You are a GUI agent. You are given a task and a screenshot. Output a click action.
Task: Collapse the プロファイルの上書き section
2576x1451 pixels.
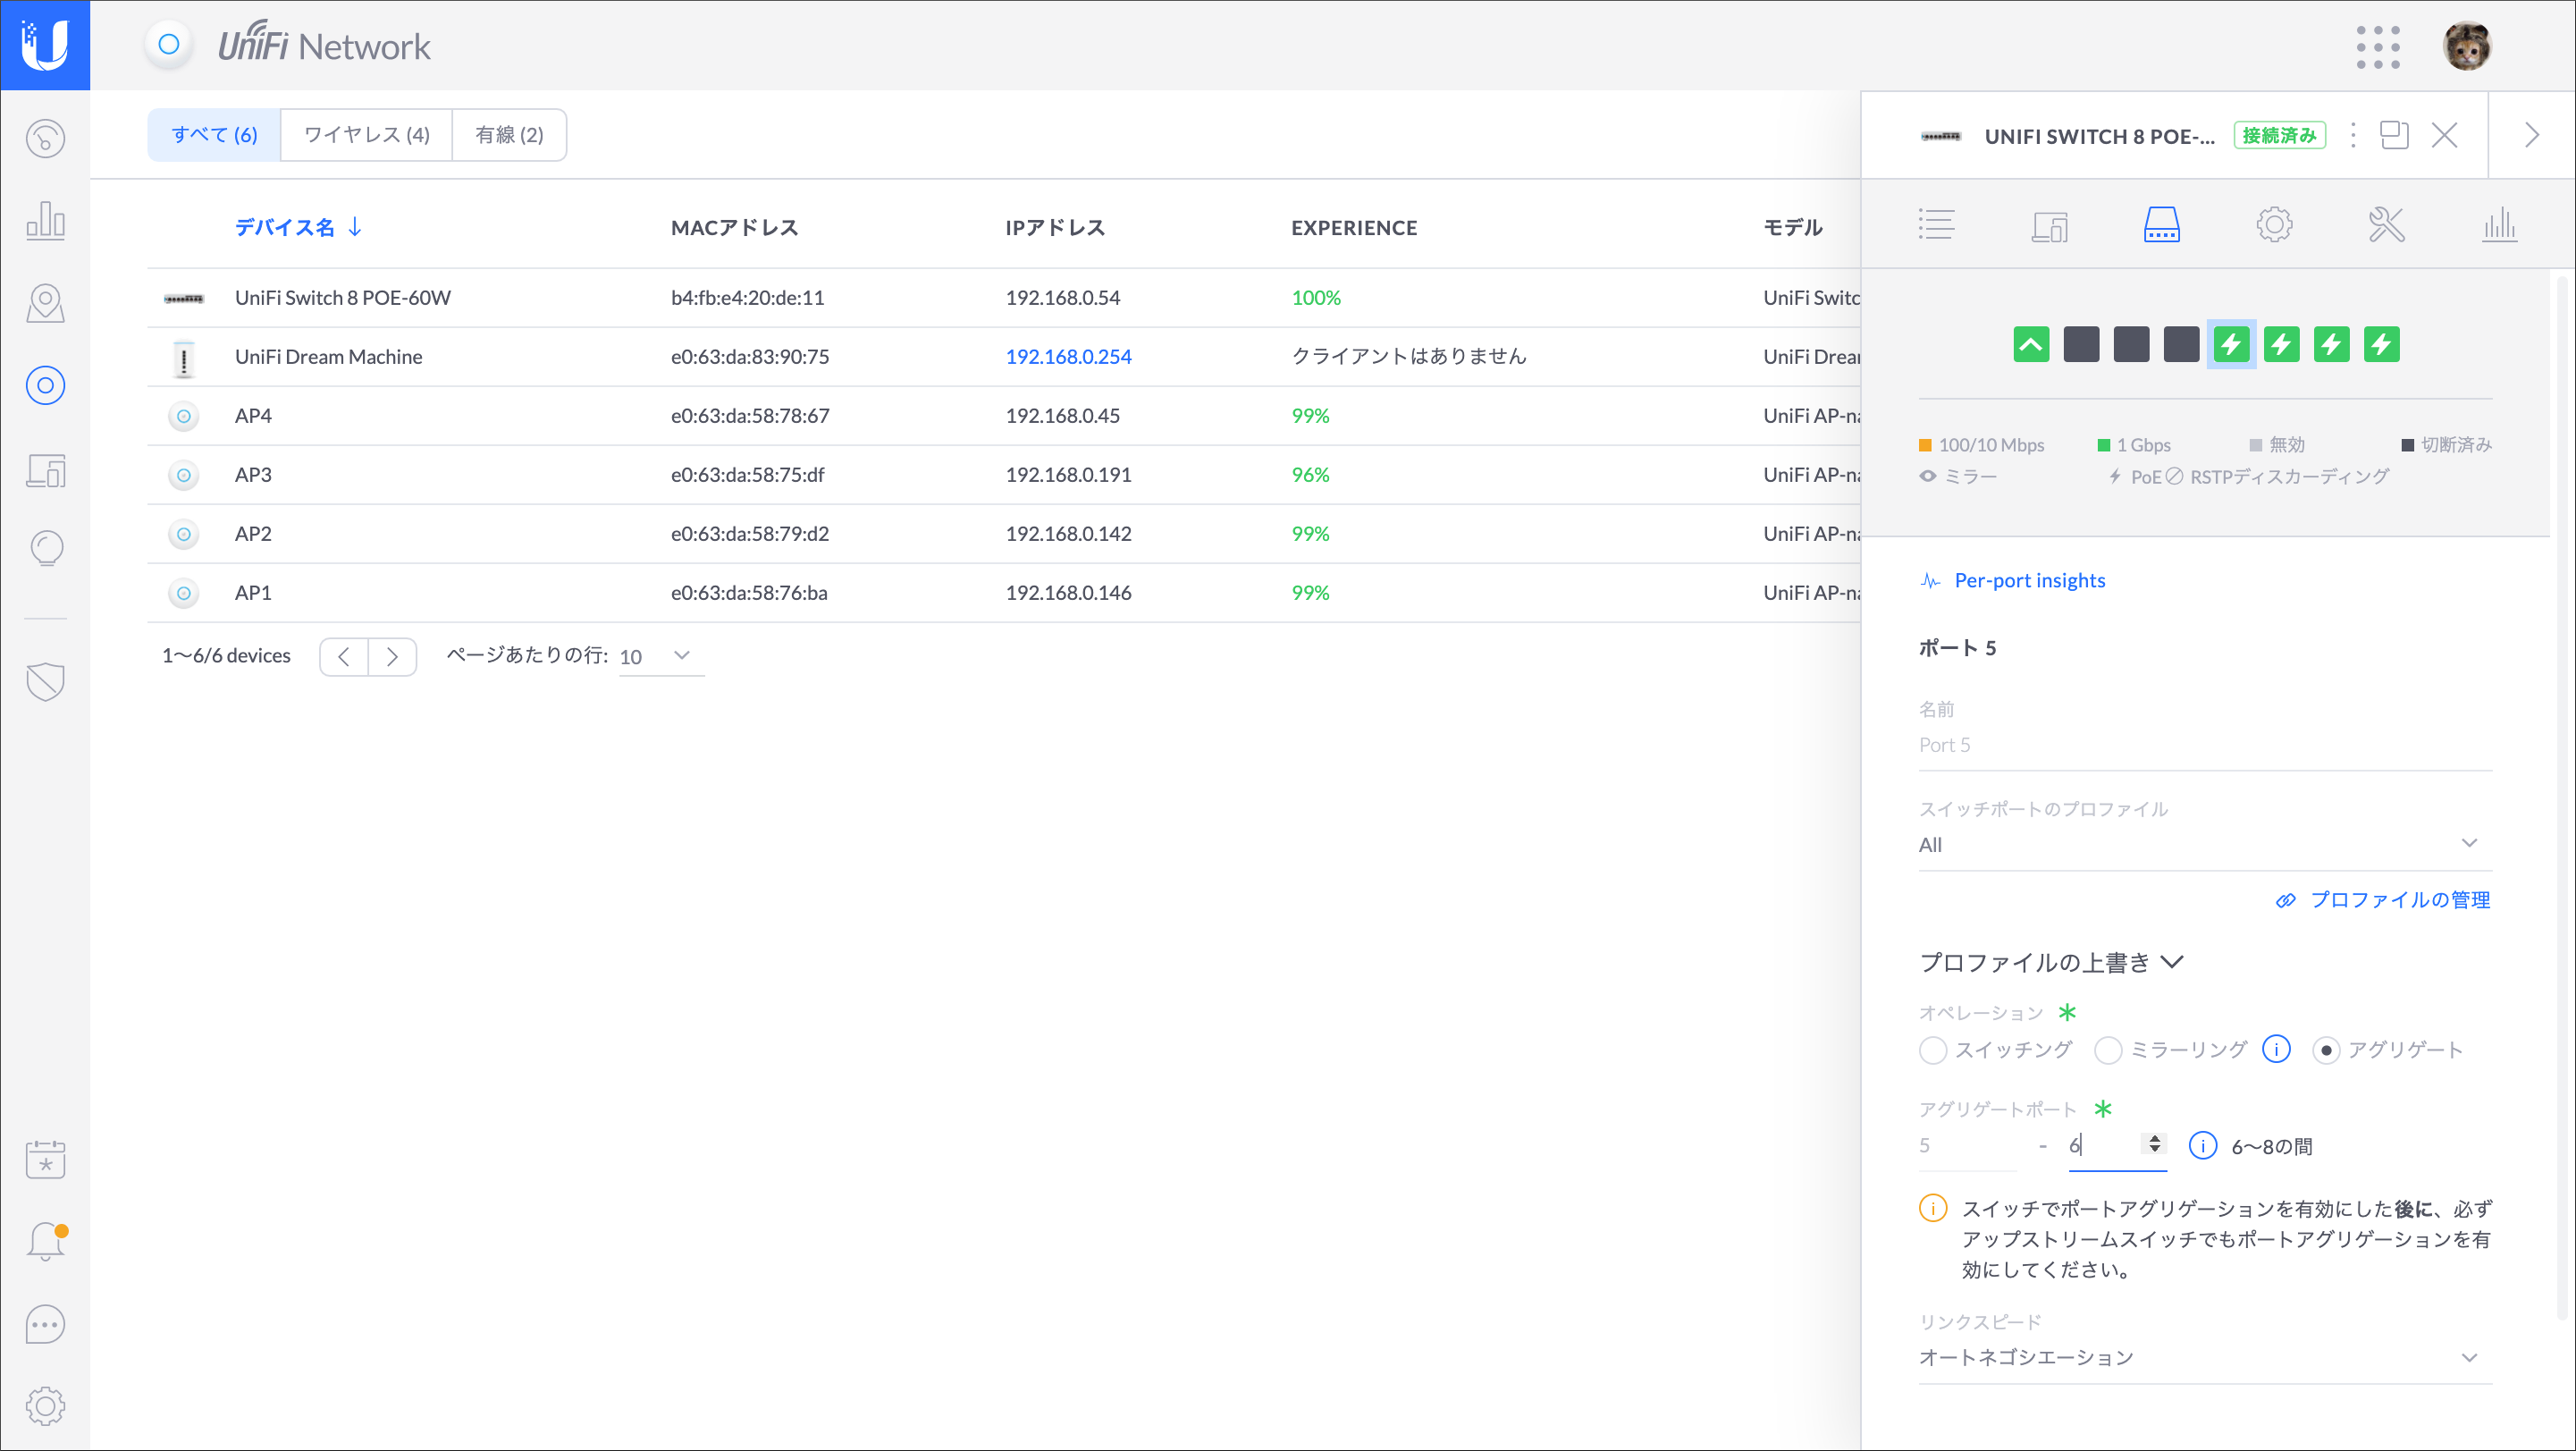2050,963
